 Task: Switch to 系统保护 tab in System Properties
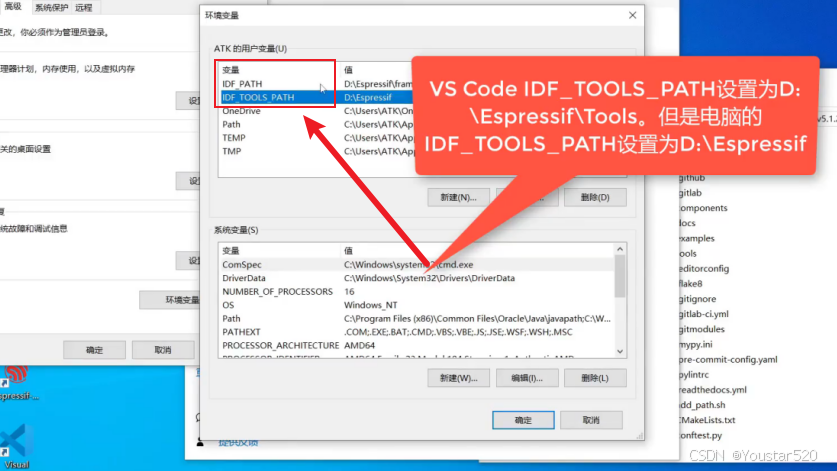(x=51, y=7)
